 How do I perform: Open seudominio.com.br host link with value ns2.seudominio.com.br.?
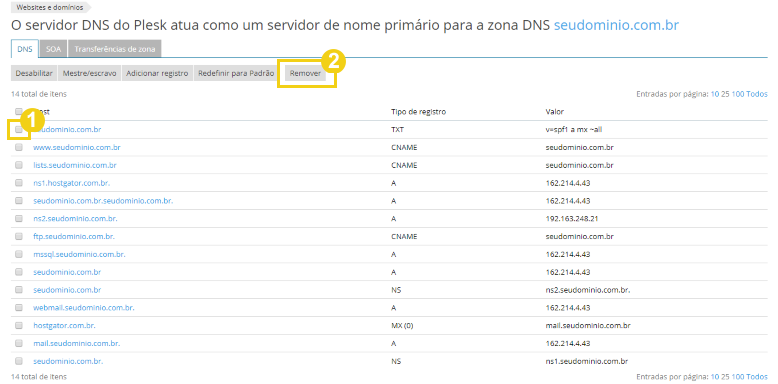coord(67,290)
